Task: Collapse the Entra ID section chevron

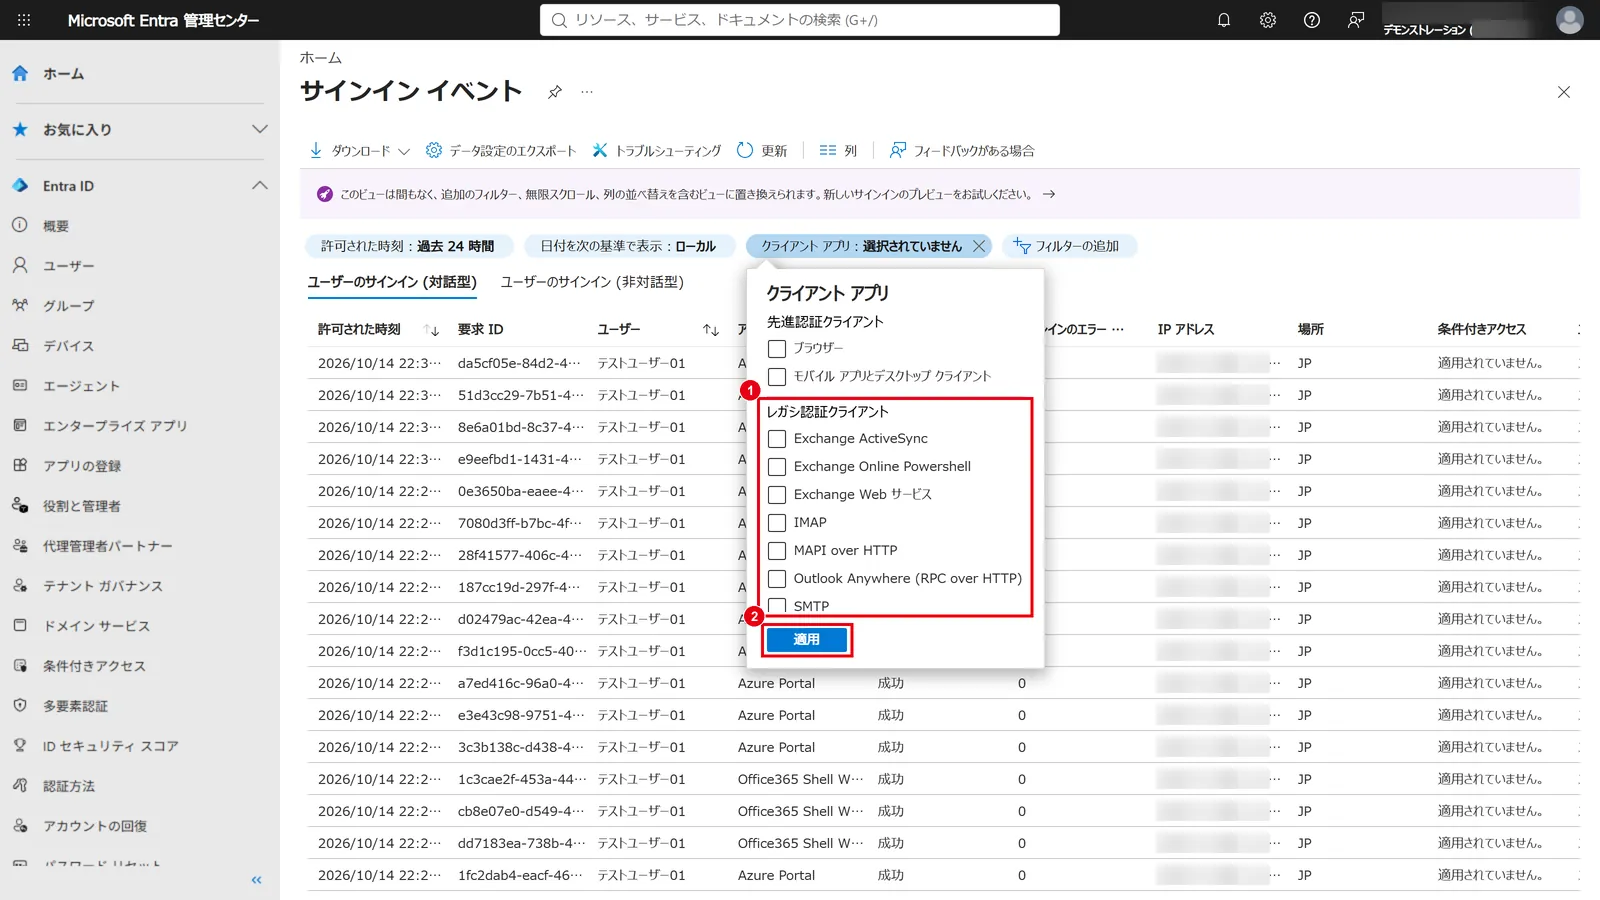Action: click(x=260, y=185)
